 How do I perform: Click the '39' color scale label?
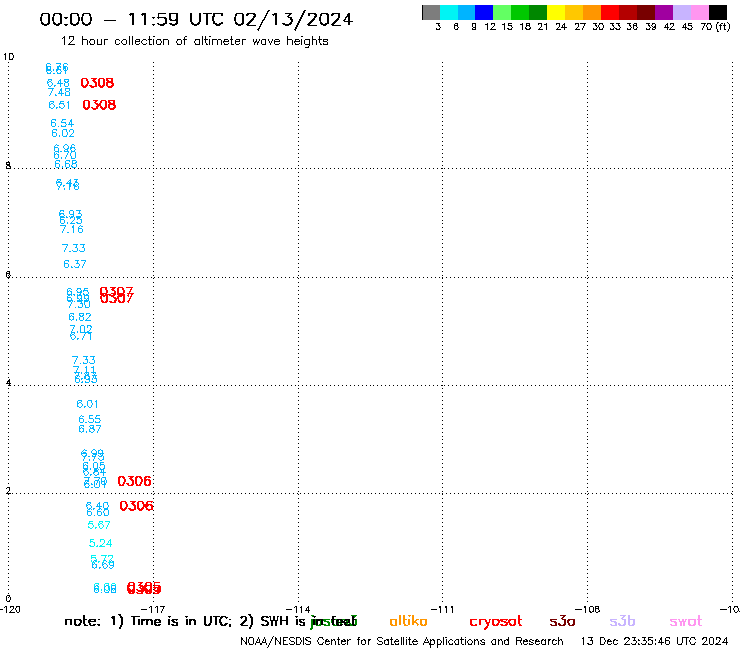coord(651,27)
